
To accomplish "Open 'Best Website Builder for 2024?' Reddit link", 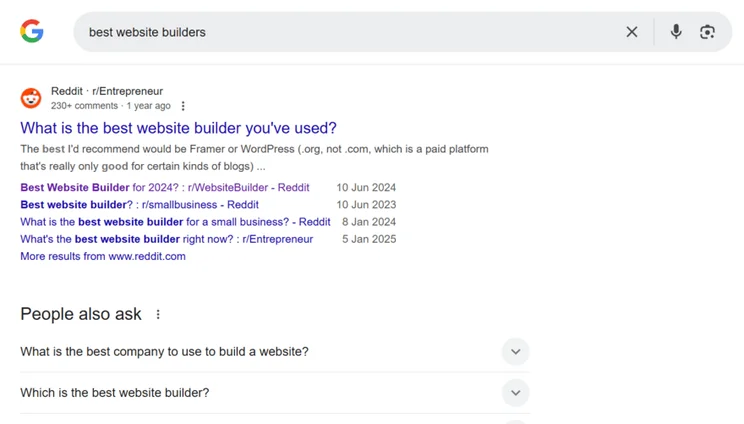I will (x=165, y=187).
